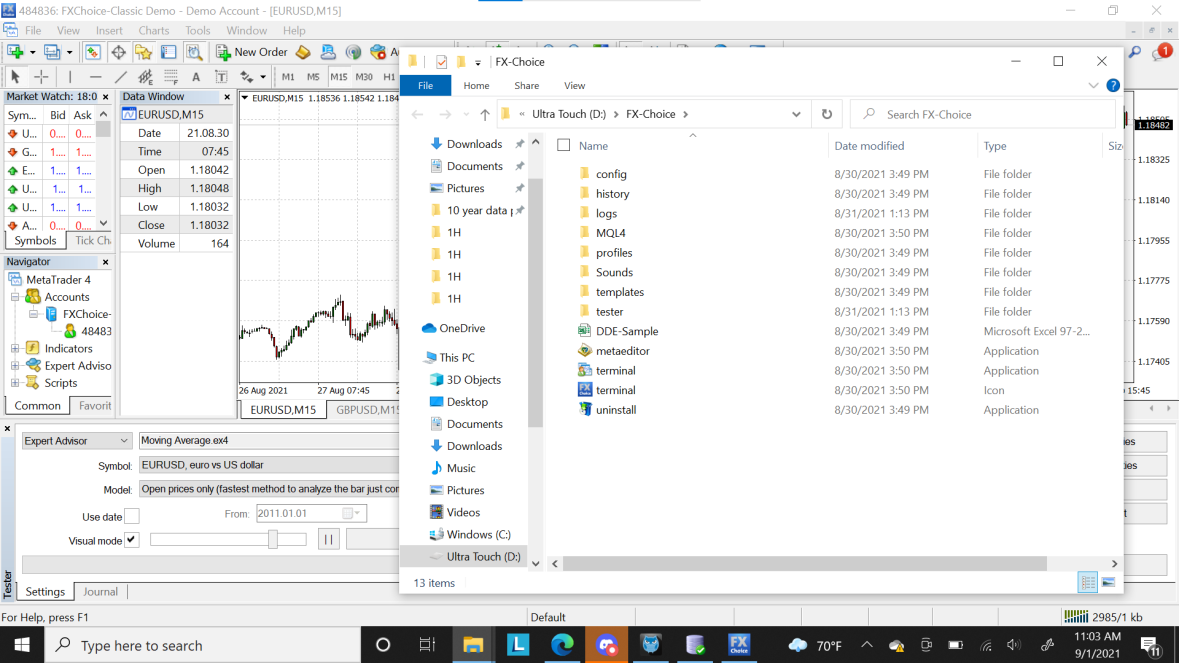1179x663 pixels.
Task: Select the Text tool marked A
Action: pyautogui.click(x=195, y=77)
